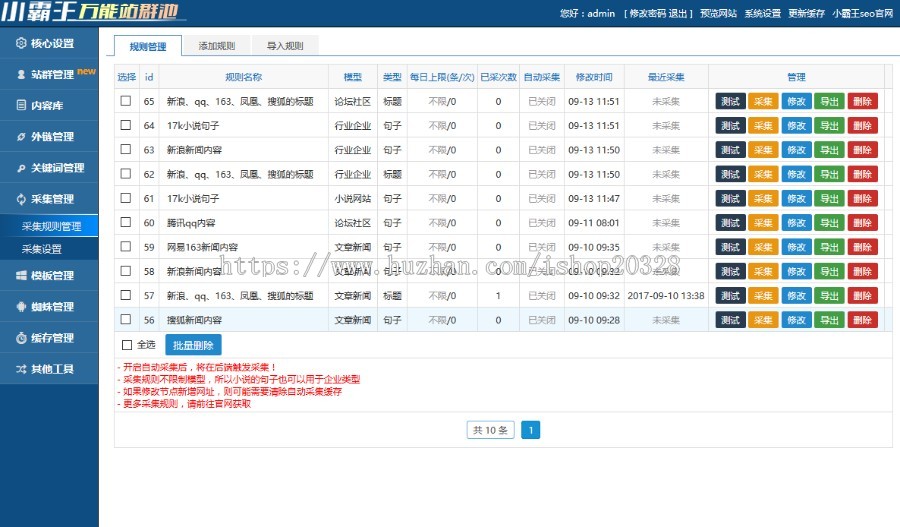
Task: Click the 修改密码 link in header
Action: point(647,13)
